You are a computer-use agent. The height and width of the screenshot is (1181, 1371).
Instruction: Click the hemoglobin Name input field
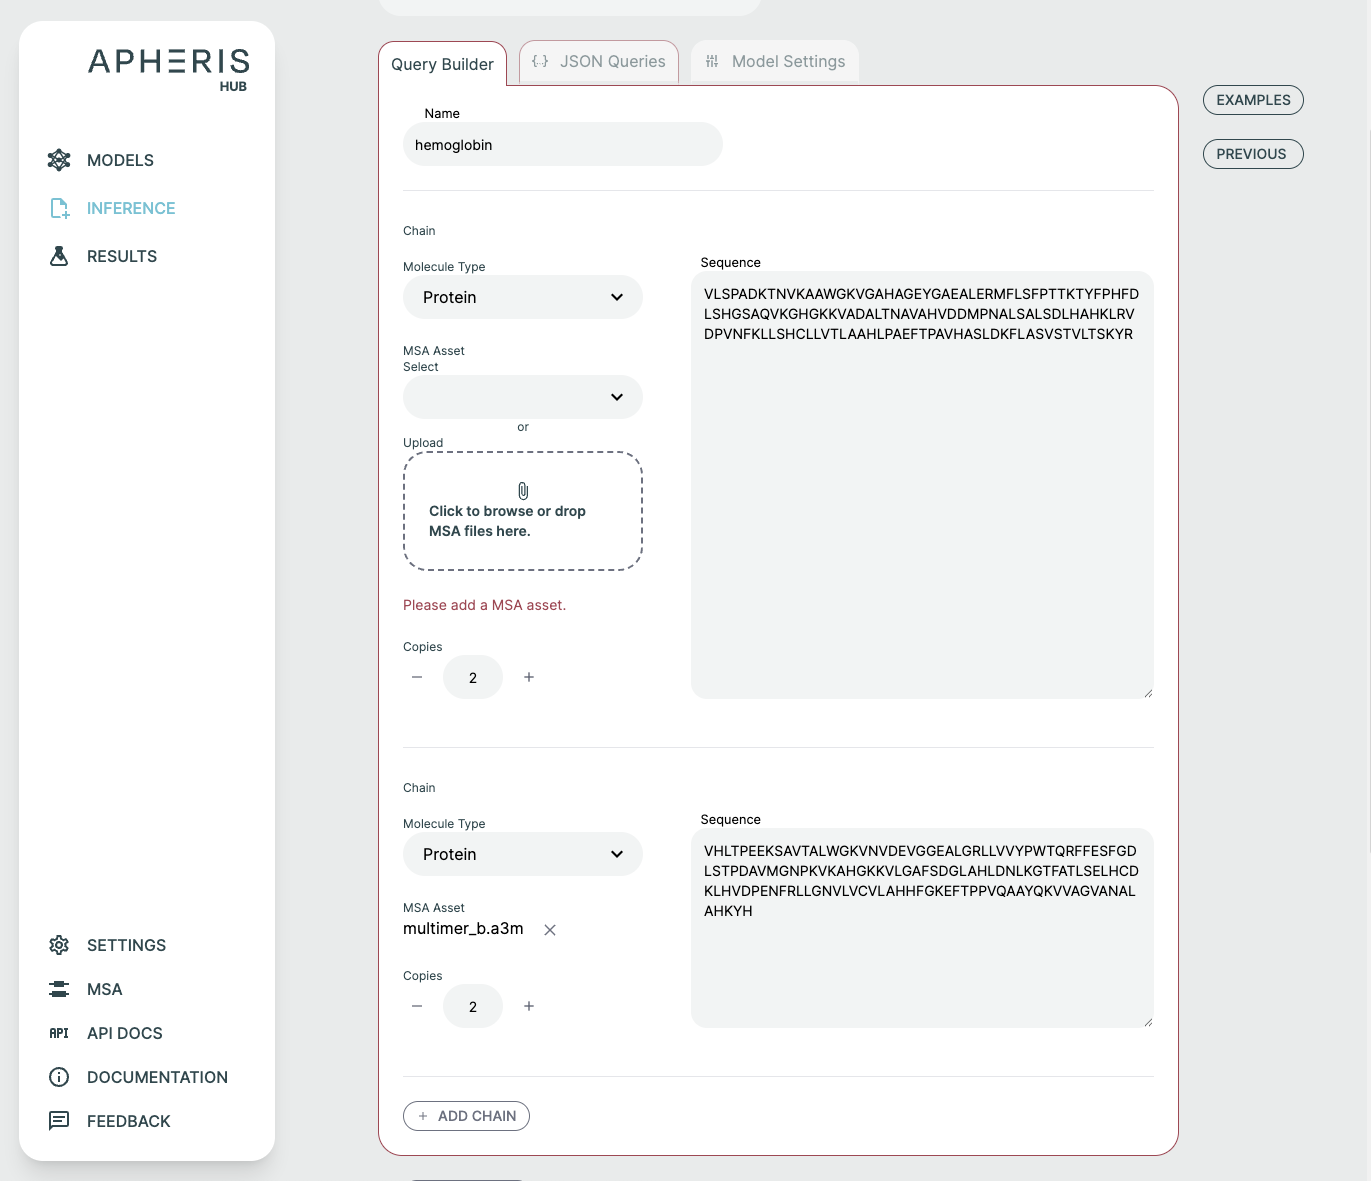click(562, 145)
